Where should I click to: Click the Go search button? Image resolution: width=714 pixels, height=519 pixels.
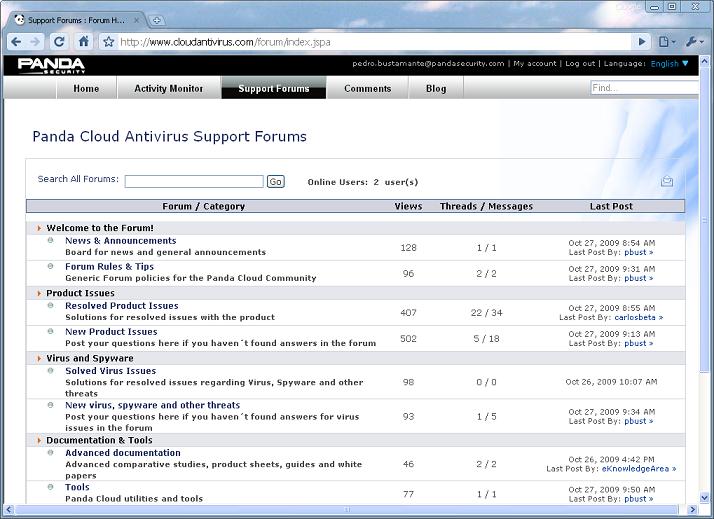coord(275,182)
